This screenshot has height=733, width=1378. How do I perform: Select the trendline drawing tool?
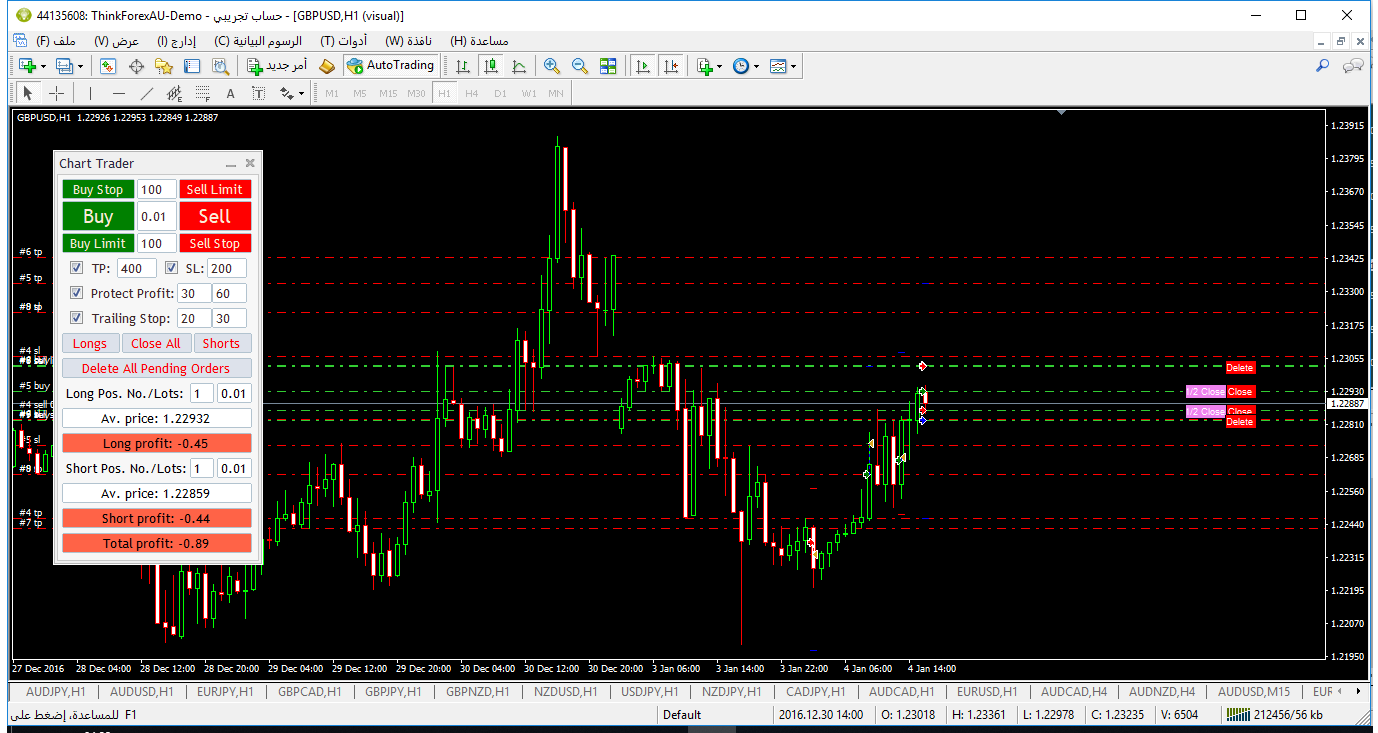[x=147, y=94]
